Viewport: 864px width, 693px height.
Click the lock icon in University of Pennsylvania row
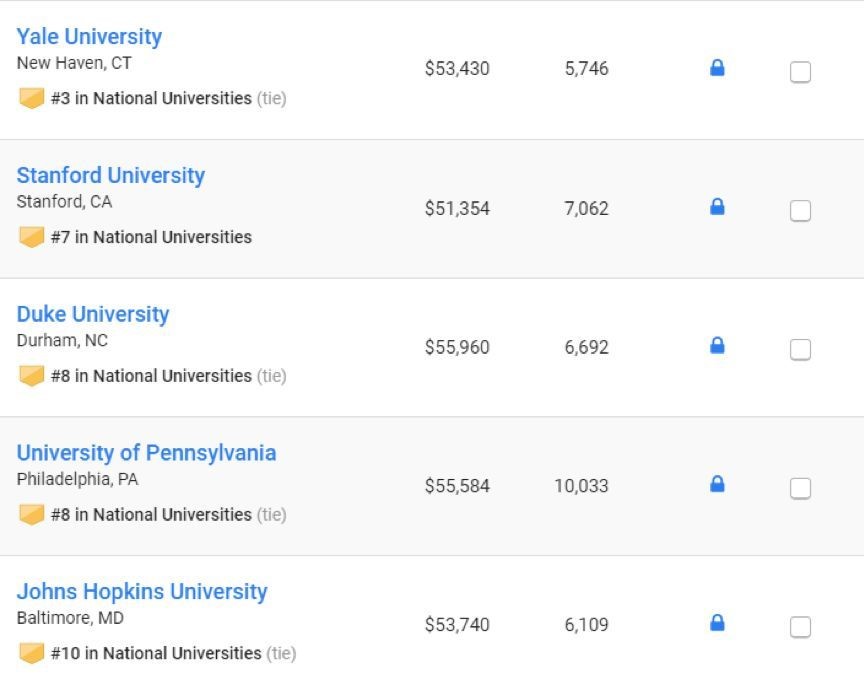click(717, 484)
